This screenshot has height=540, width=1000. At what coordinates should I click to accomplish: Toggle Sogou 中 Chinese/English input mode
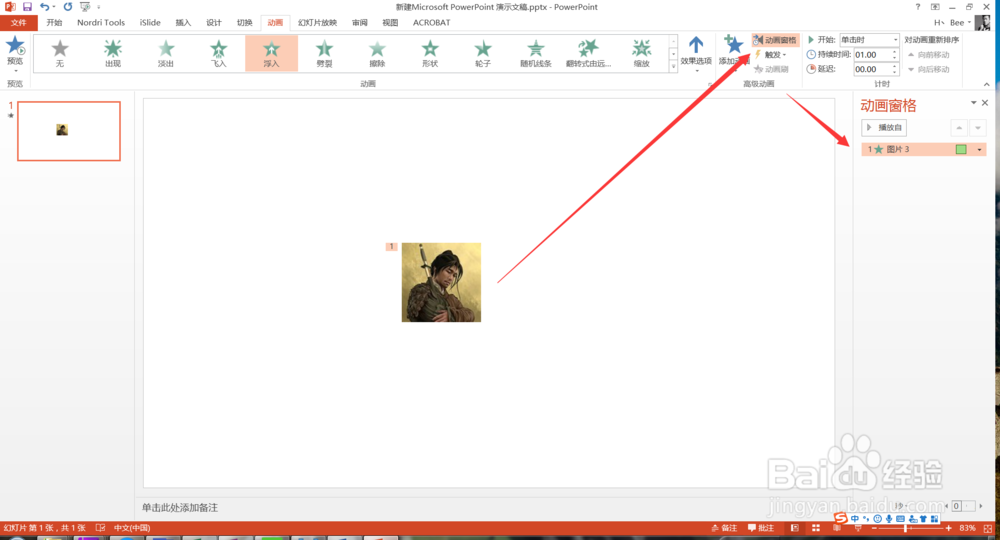point(855,519)
